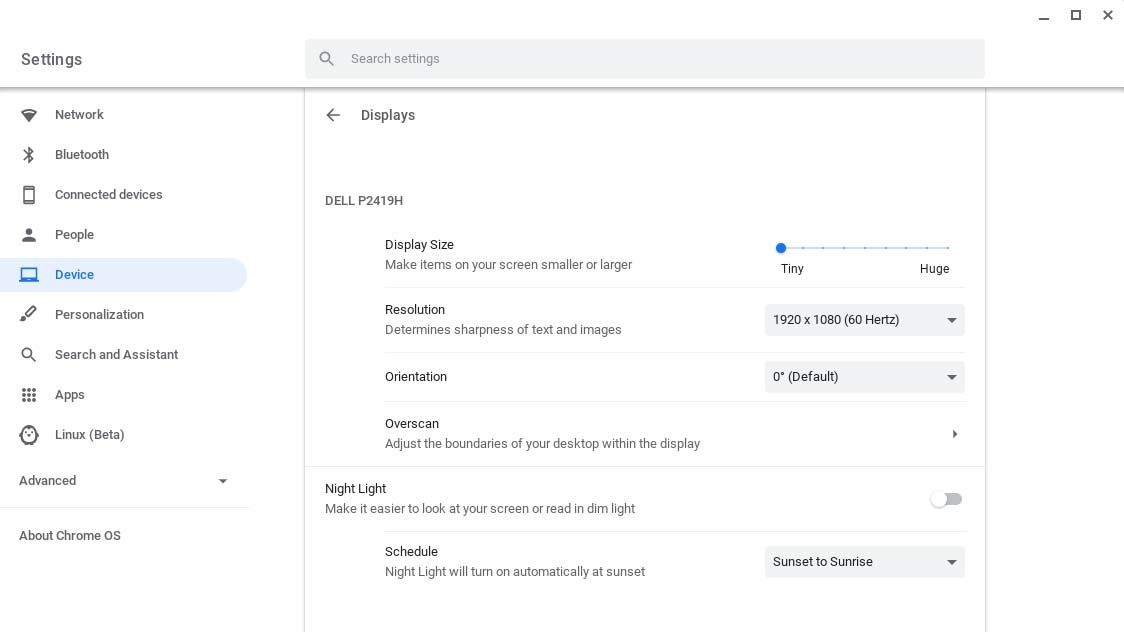Open Overscan settings via the arrow

coord(954,433)
